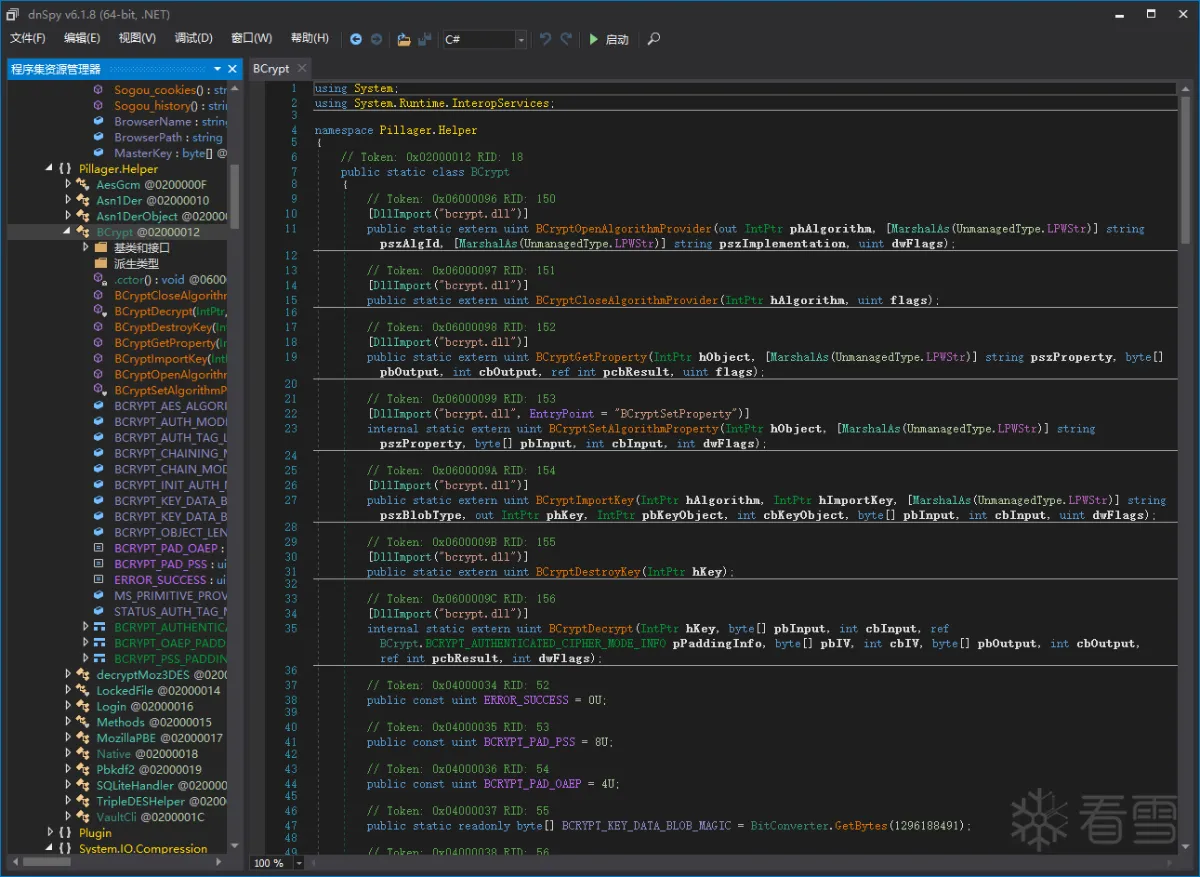Image resolution: width=1200 pixels, height=877 pixels.
Task: Click the undo arrow icon
Action: click(545, 40)
